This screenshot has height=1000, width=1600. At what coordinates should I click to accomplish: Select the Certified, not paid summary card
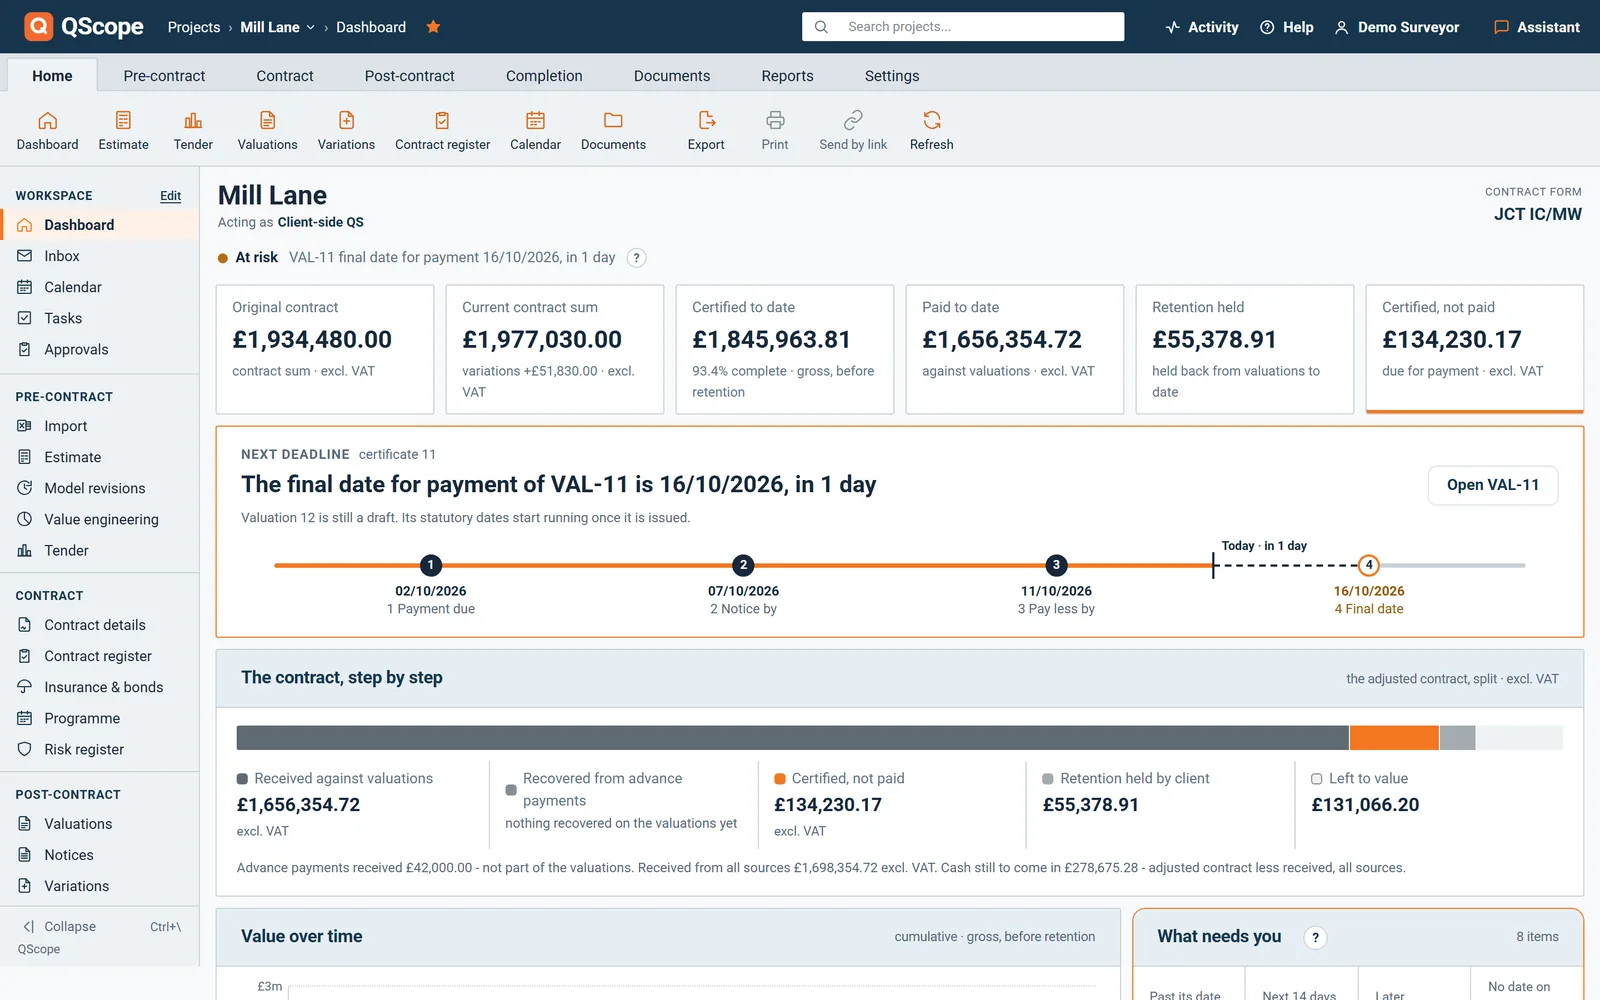[x=1475, y=349]
